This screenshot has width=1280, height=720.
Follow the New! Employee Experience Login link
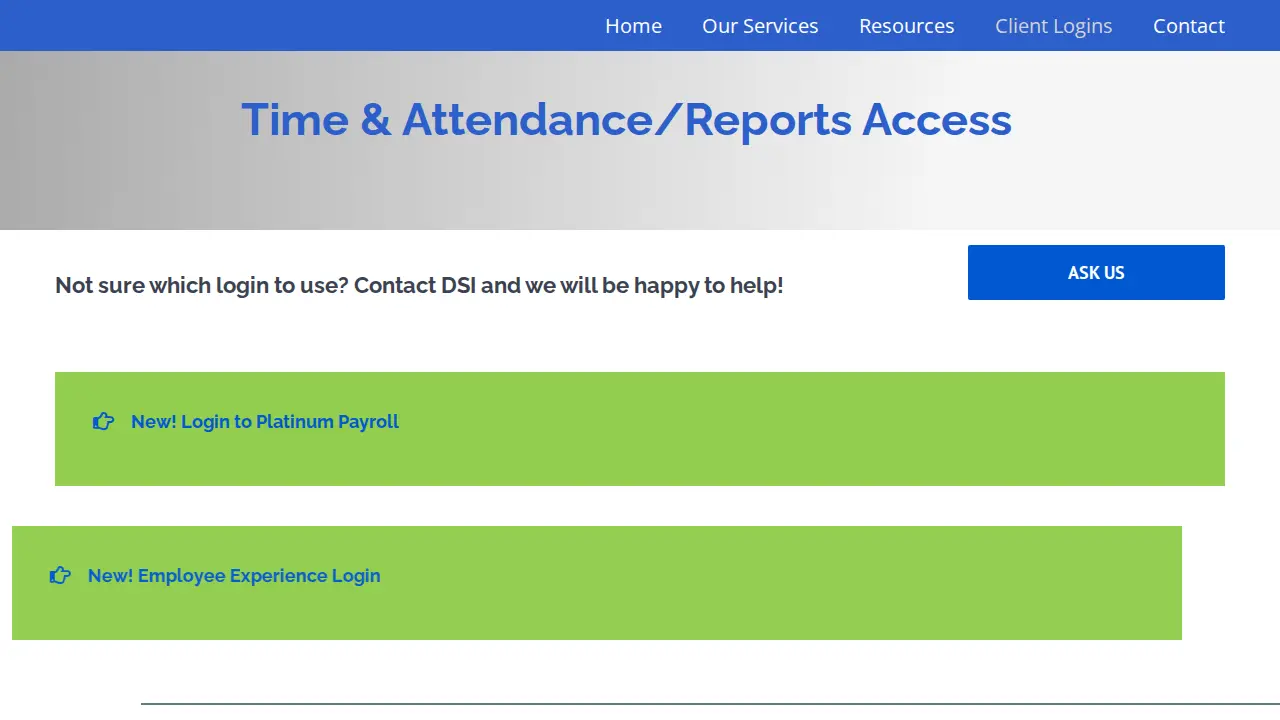pyautogui.click(x=234, y=576)
